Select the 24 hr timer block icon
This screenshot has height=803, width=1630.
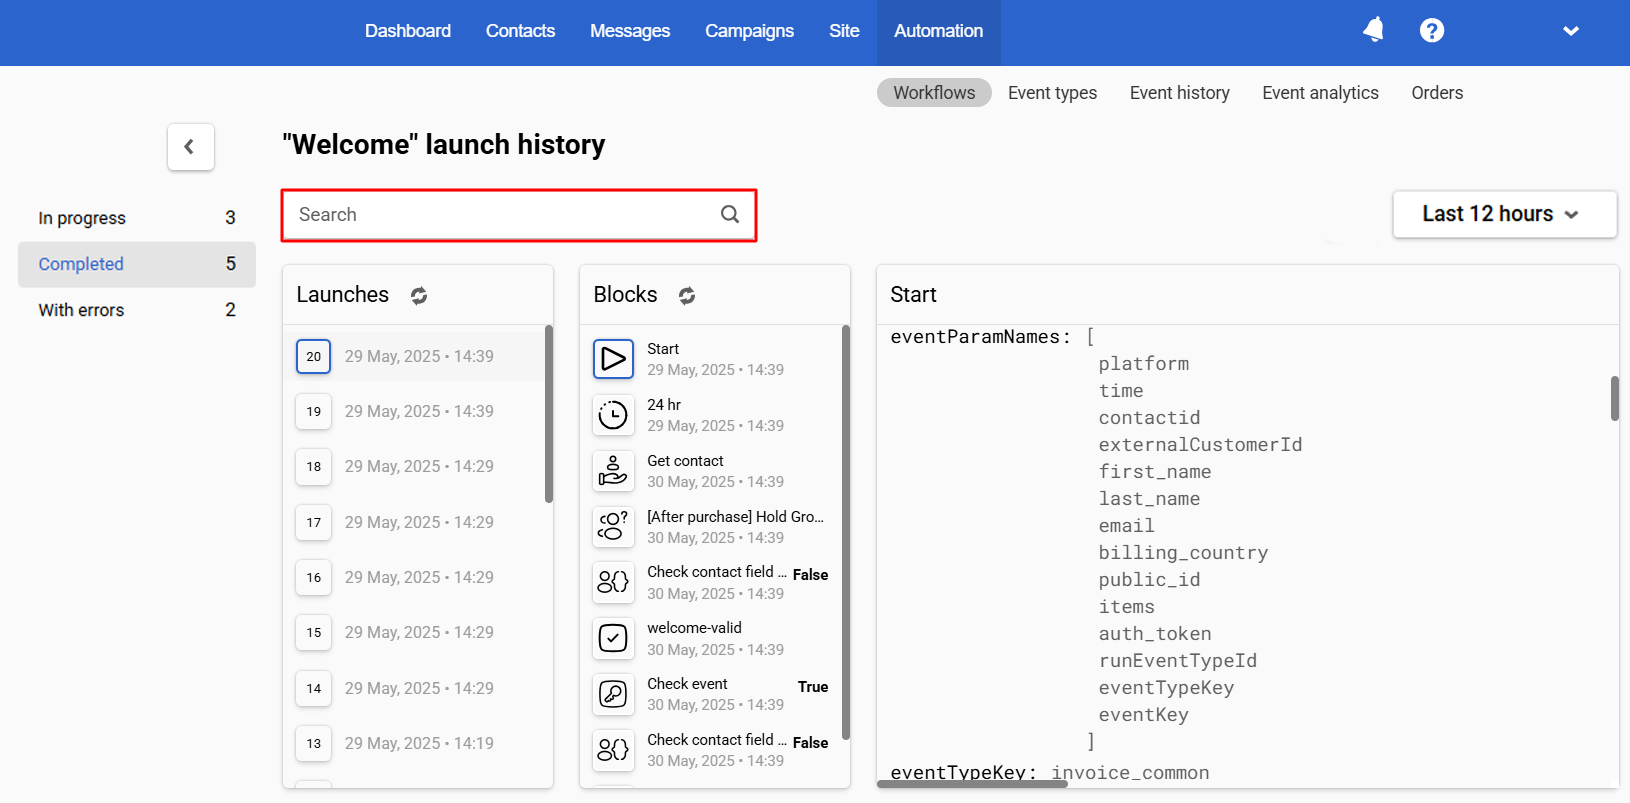[613, 415]
